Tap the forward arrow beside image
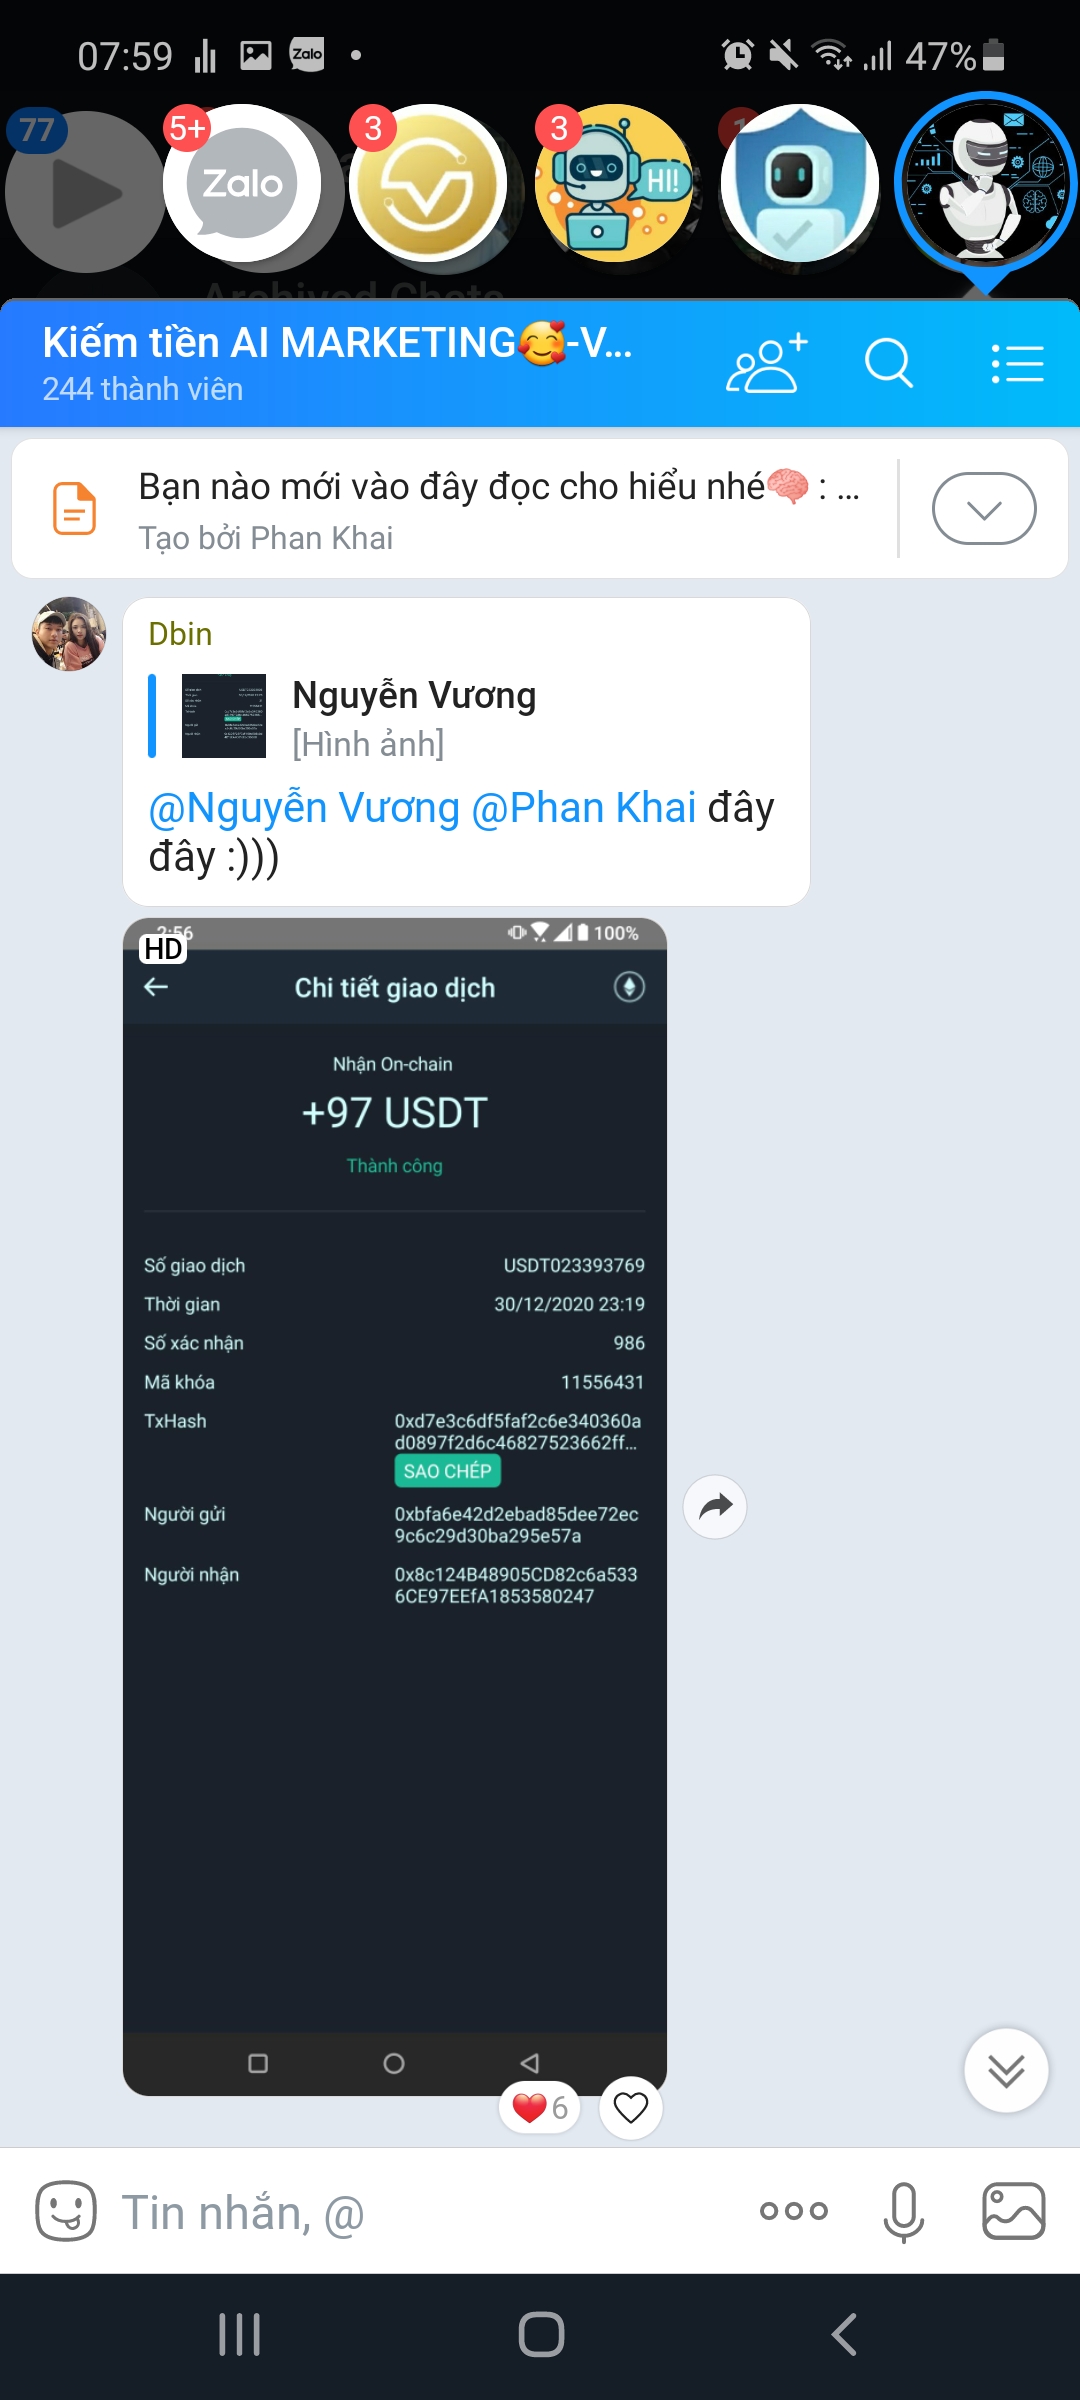 [715, 1506]
